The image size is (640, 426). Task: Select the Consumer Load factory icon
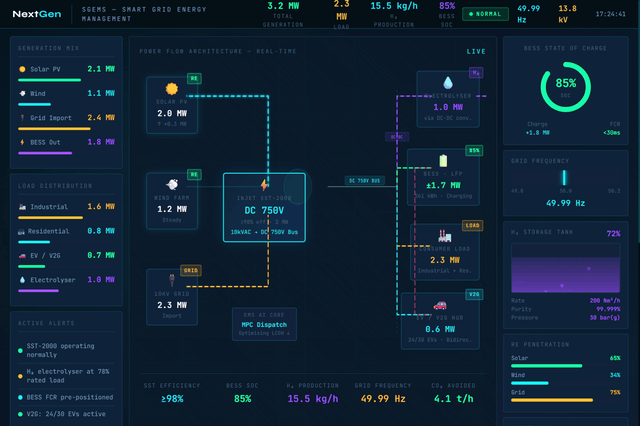(x=444, y=235)
